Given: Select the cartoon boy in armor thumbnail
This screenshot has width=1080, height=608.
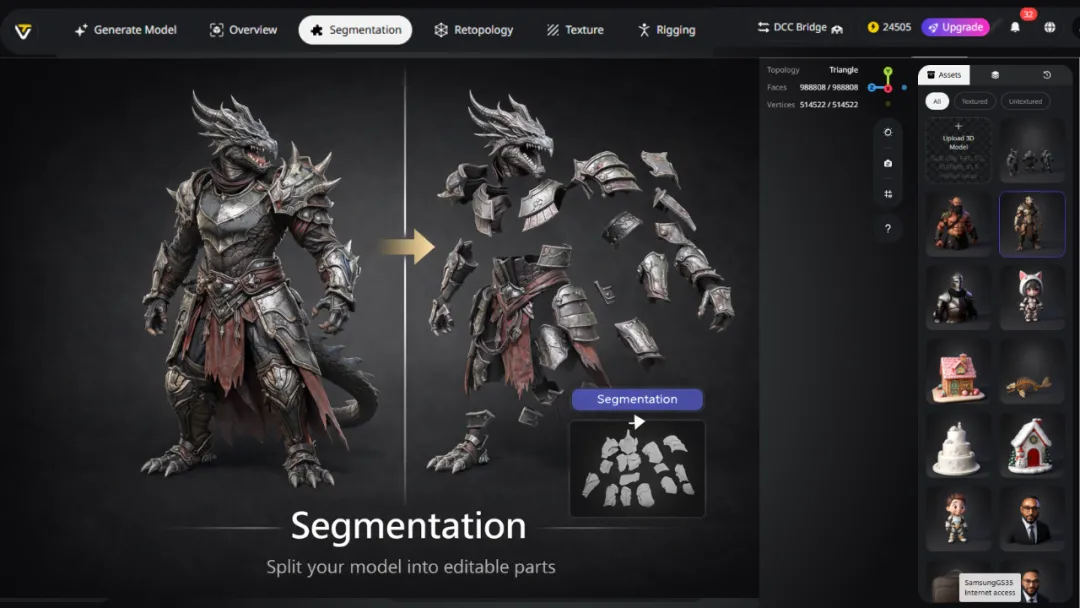Looking at the screenshot, I should 958,519.
